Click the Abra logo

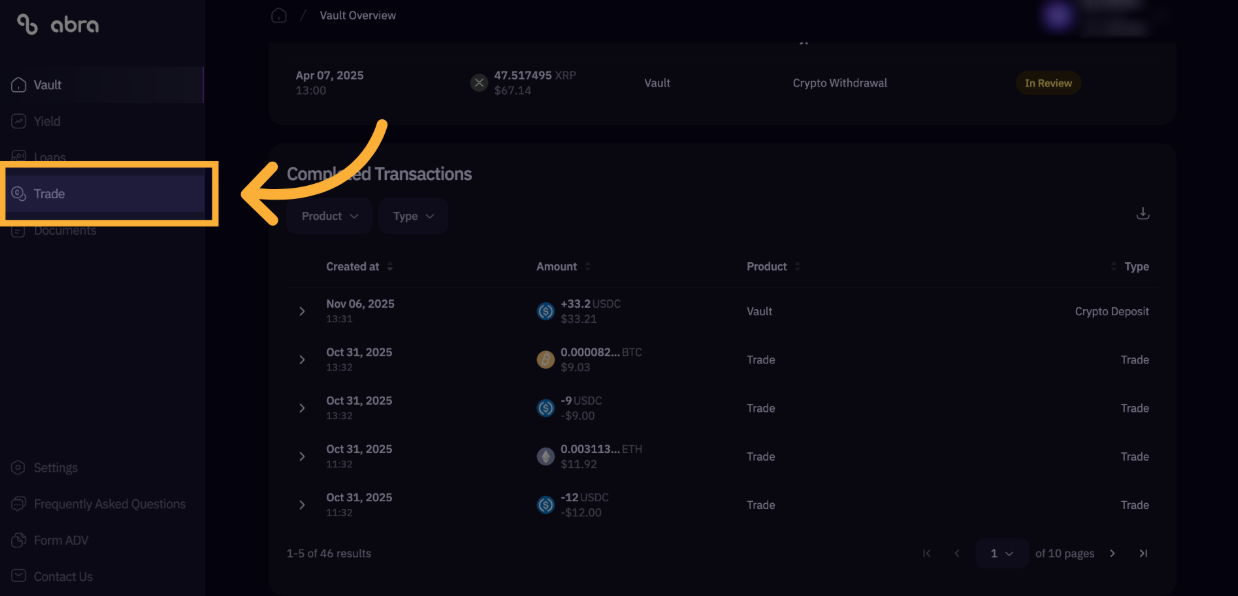58,25
